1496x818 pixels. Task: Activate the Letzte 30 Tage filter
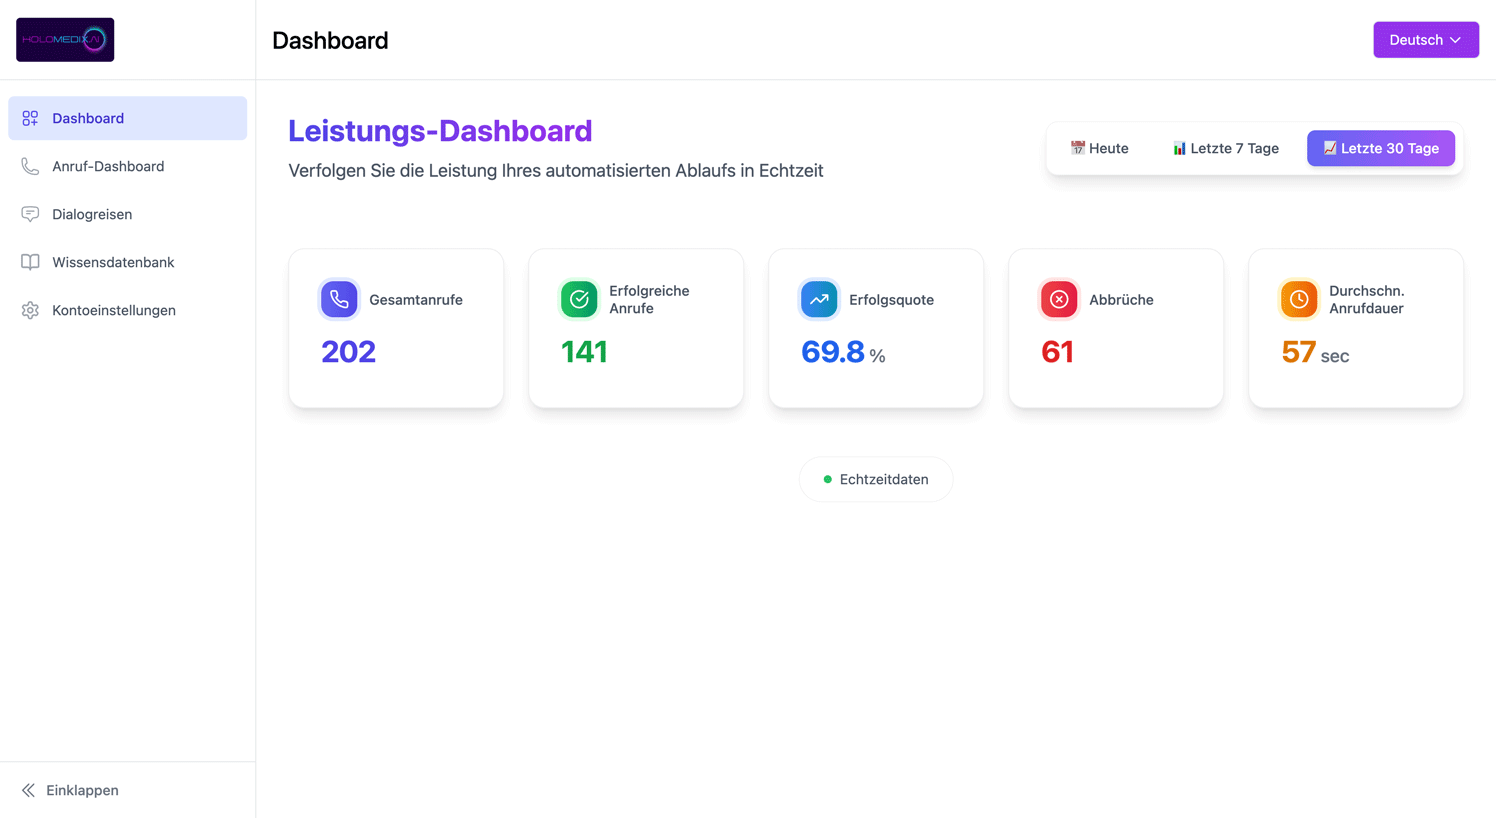point(1380,148)
